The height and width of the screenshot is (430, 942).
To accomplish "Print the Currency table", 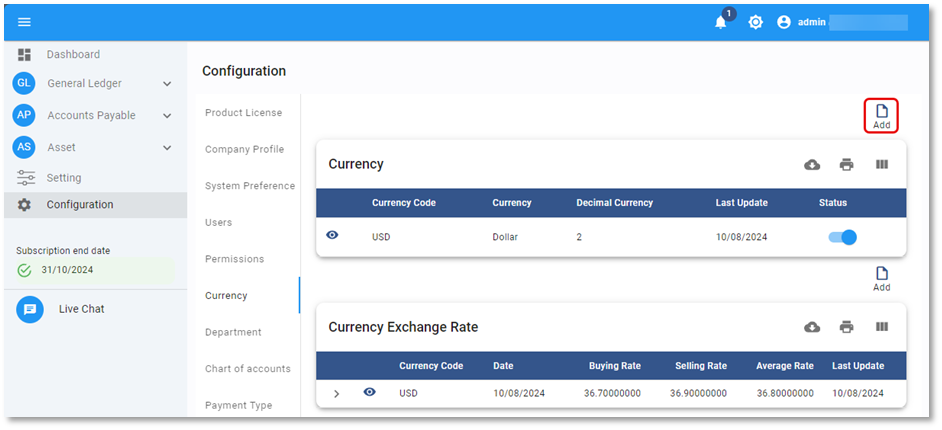I will point(846,165).
